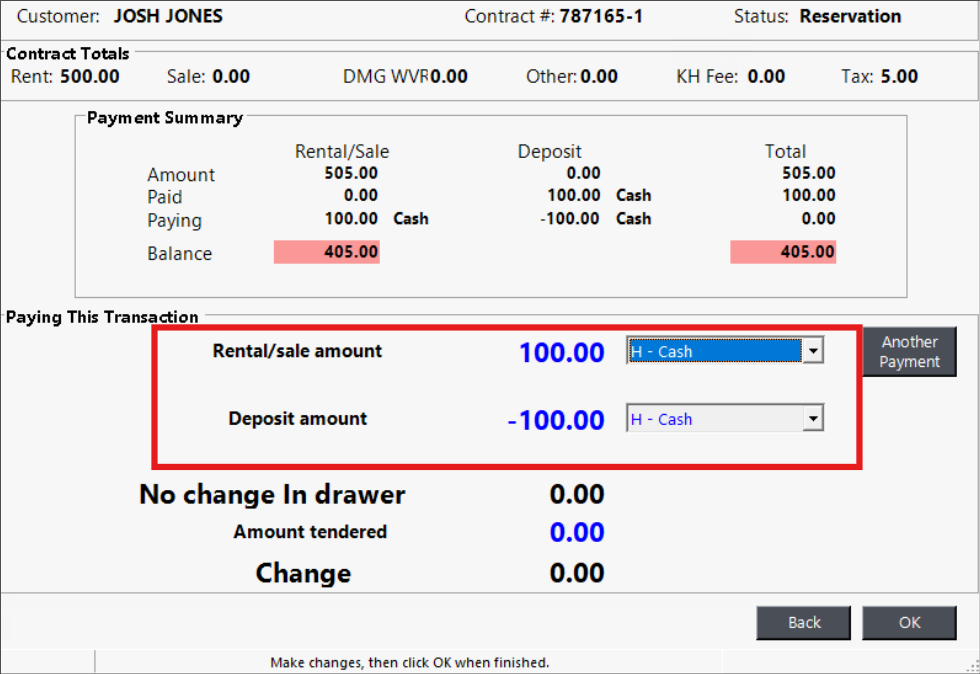Click the pink Rental/Sale balance 405.00 cell
The height and width of the screenshot is (674, 980).
tap(327, 252)
